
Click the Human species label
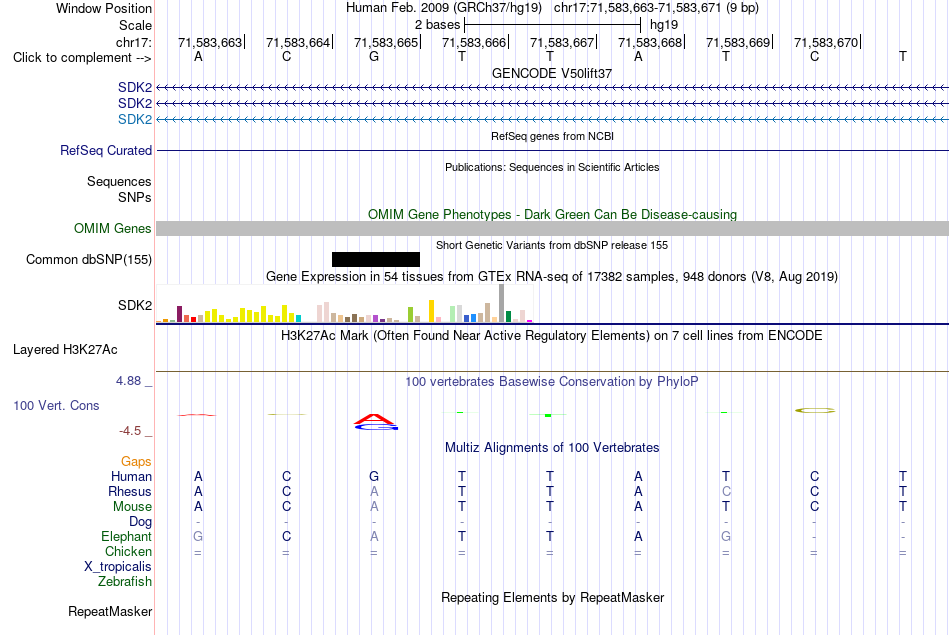coord(131,477)
